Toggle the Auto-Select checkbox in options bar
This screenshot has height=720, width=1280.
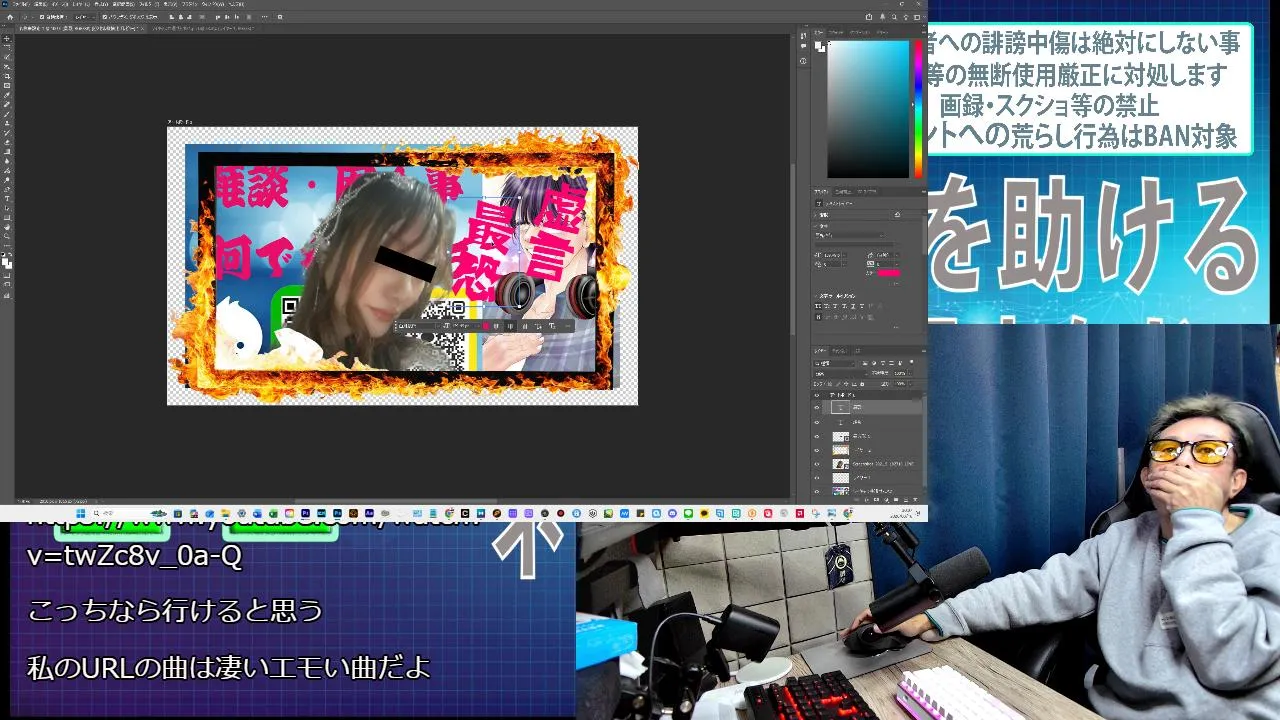click(x=42, y=17)
